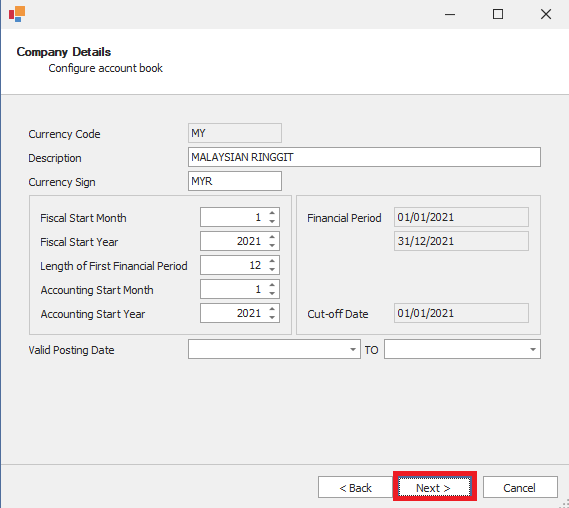Screen dimensions: 569x508
Task: Lower Accounting Start Year by one
Action: pos(272,317)
